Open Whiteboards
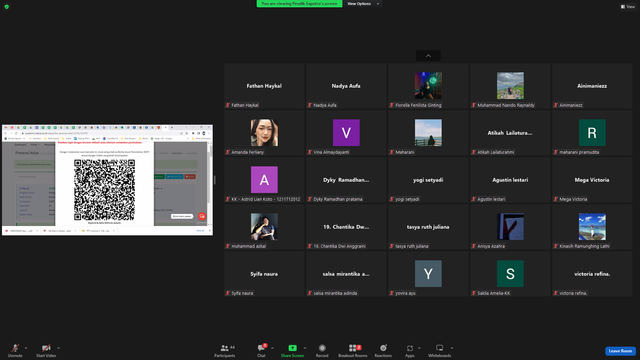This screenshot has height=360, width=640. pyautogui.click(x=440, y=350)
